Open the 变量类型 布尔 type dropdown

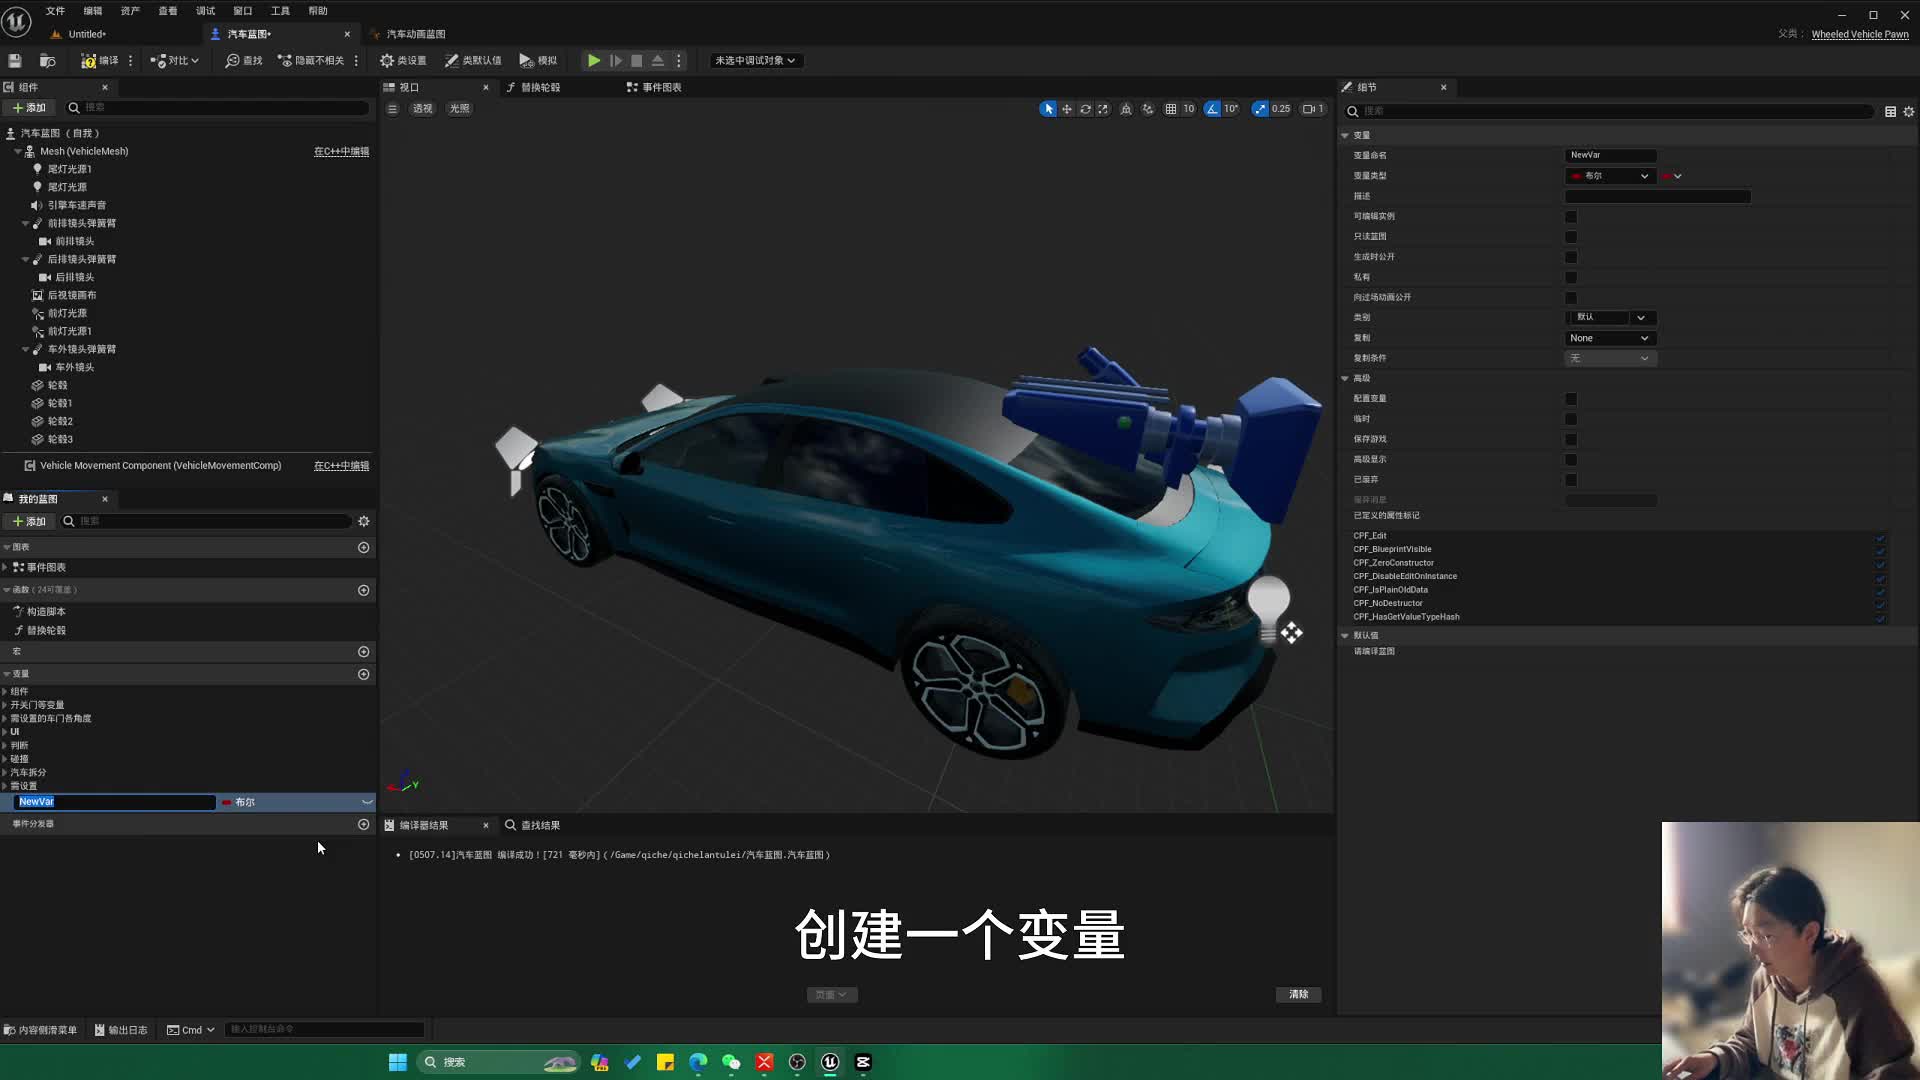coord(1610,176)
